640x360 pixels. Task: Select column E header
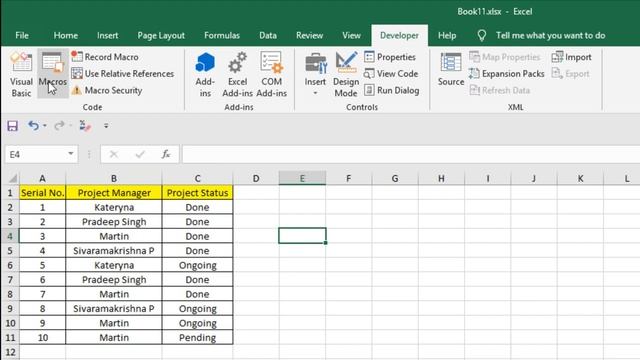click(x=302, y=178)
